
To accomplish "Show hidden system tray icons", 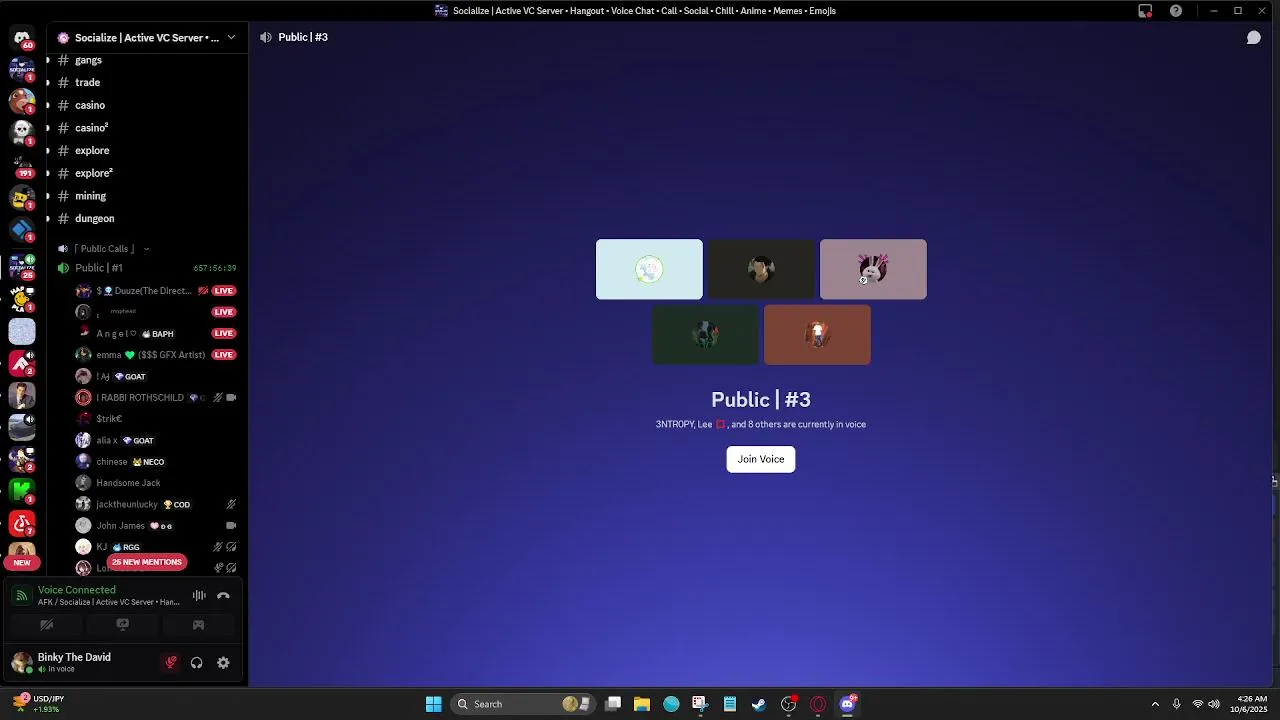I will (1155, 704).
